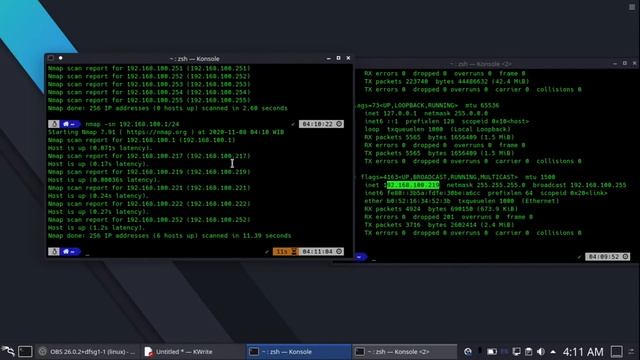Click the penguin icon beside nmap -sn command
This screenshot has width=640, height=360.
pyautogui.click(x=54, y=124)
